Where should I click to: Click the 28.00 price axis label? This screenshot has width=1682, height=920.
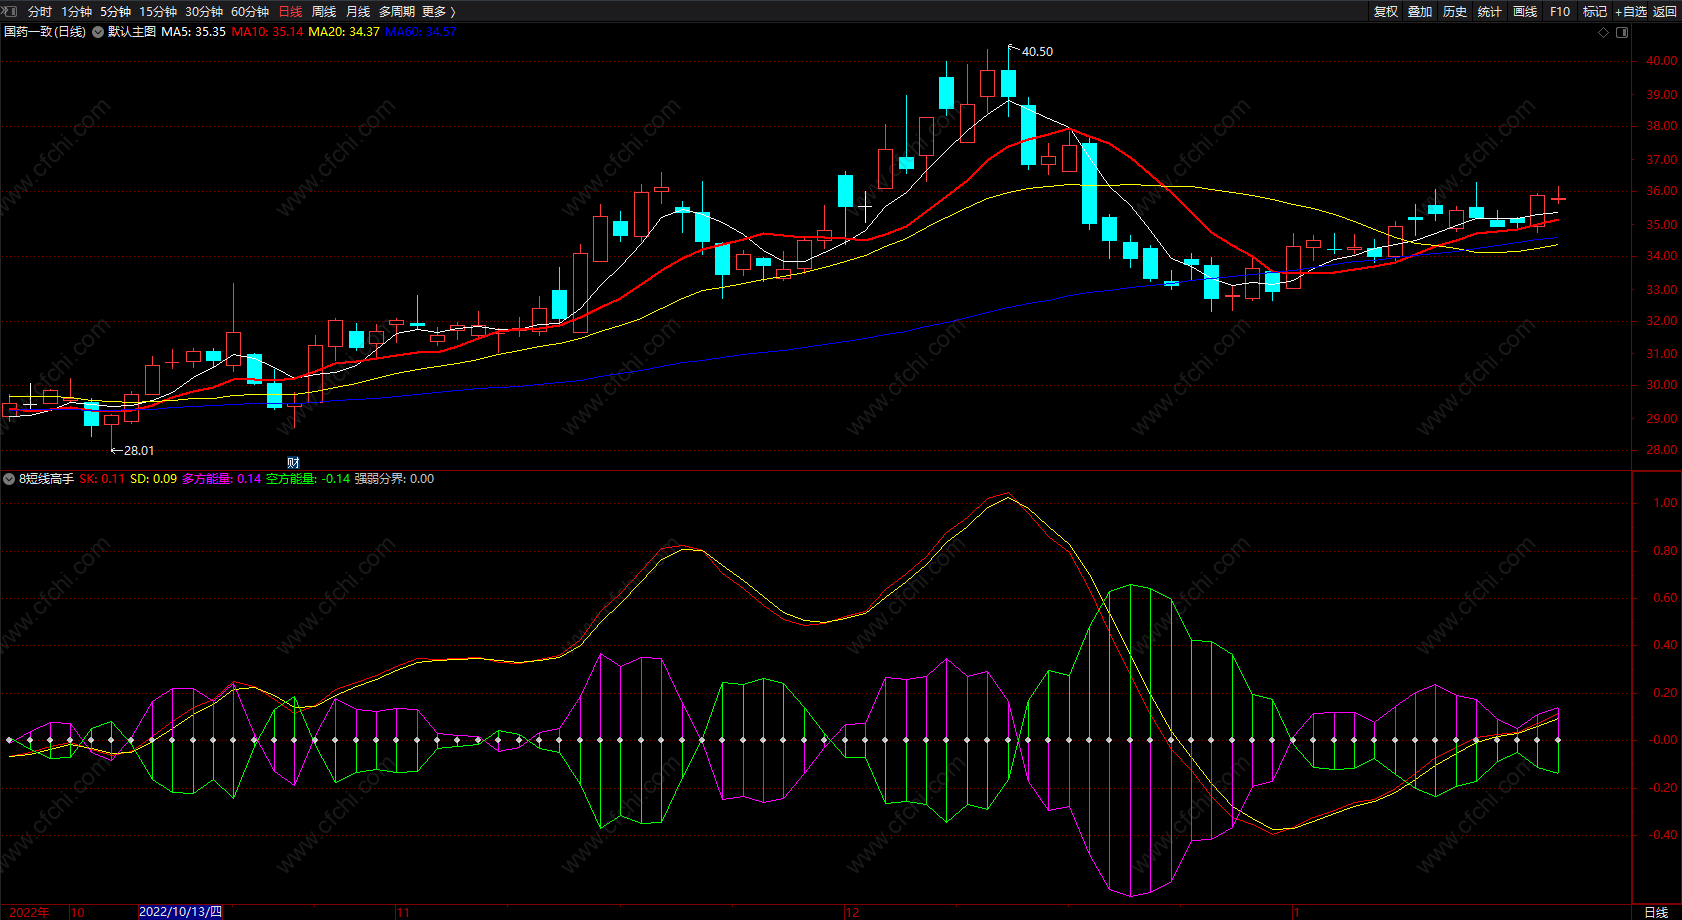point(1661,450)
